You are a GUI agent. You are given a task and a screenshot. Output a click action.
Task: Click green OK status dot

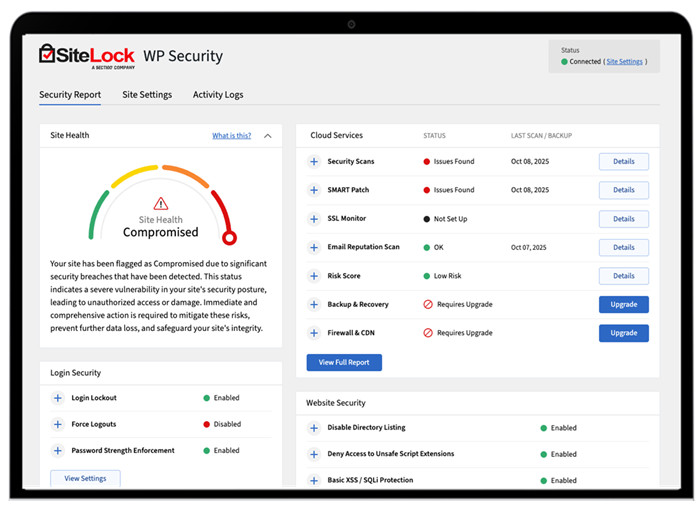[x=427, y=248]
